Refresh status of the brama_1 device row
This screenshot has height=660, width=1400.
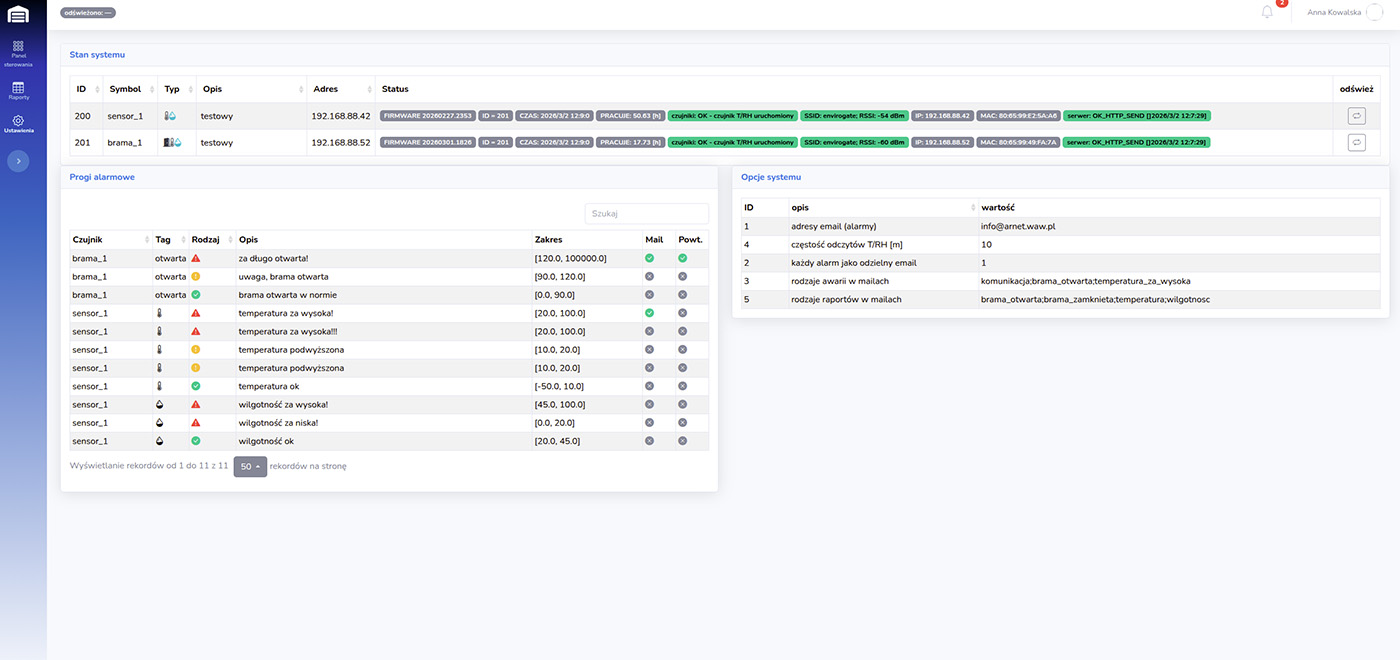[1356, 143]
